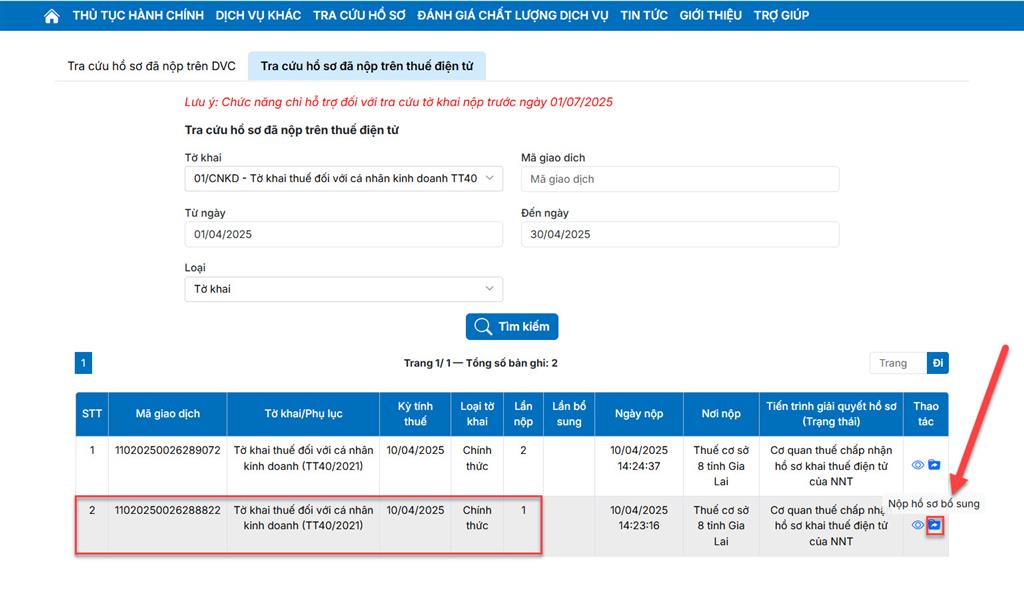
Task: Open 'THỦ TỤC HÀNH CHÍNH' menu
Action: tap(138, 16)
